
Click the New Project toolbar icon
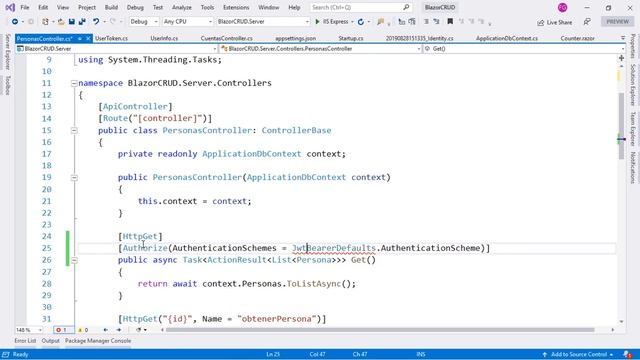pos(45,22)
